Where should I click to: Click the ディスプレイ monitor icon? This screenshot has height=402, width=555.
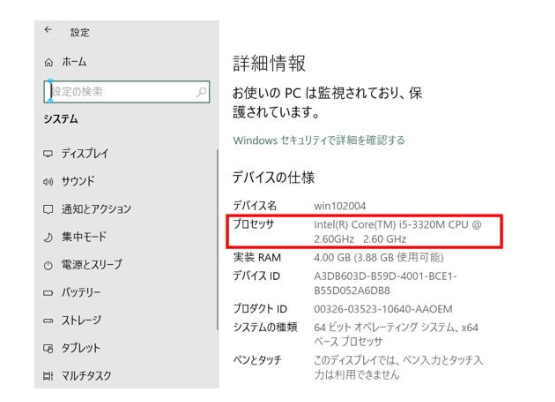[48, 153]
